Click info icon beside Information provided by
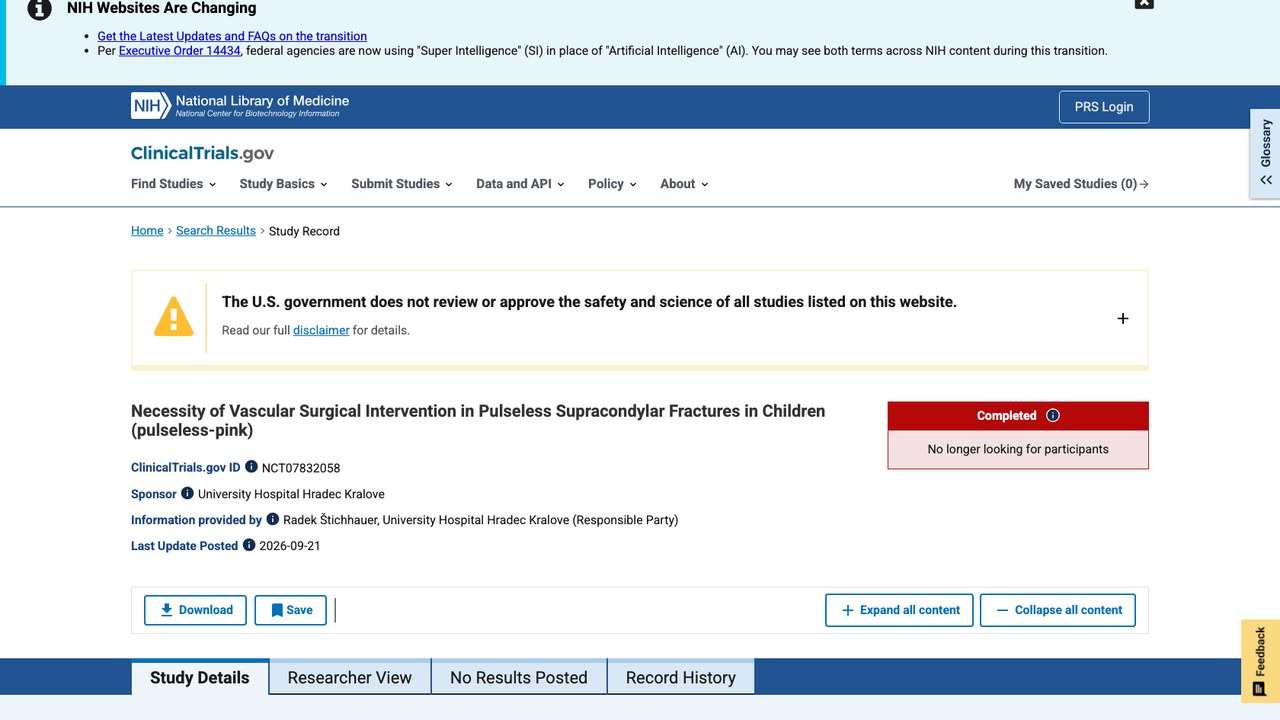Viewport: 1280px width, 720px height. (272, 519)
